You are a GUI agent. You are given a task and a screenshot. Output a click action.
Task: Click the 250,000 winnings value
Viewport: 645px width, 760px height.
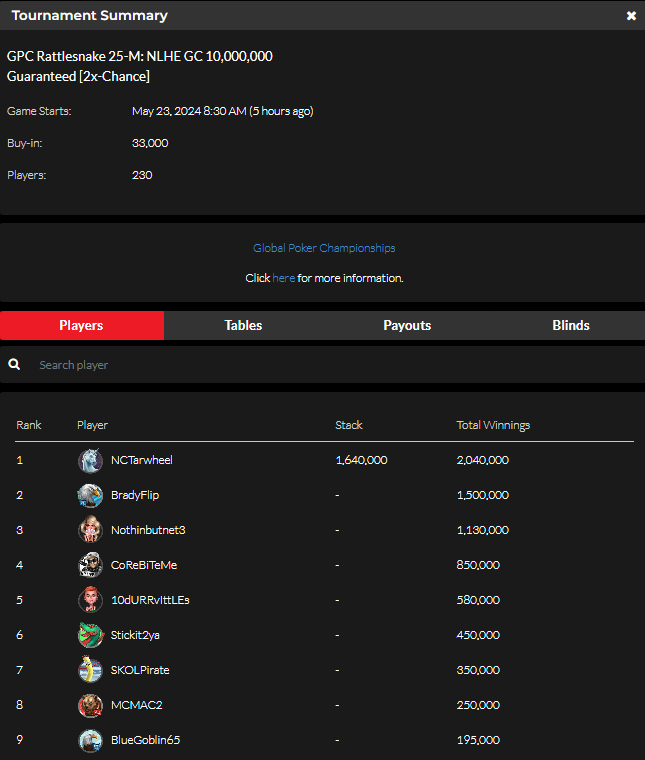(x=478, y=705)
